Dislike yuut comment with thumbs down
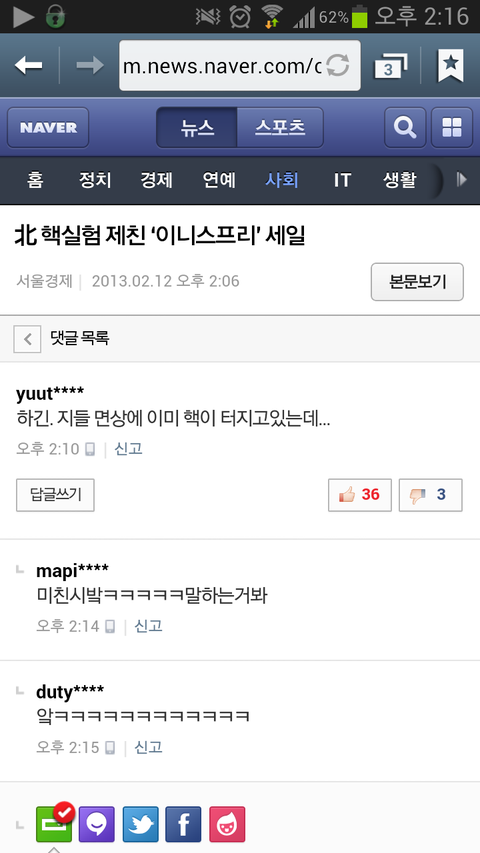The width and height of the screenshot is (480, 853). click(x=430, y=495)
